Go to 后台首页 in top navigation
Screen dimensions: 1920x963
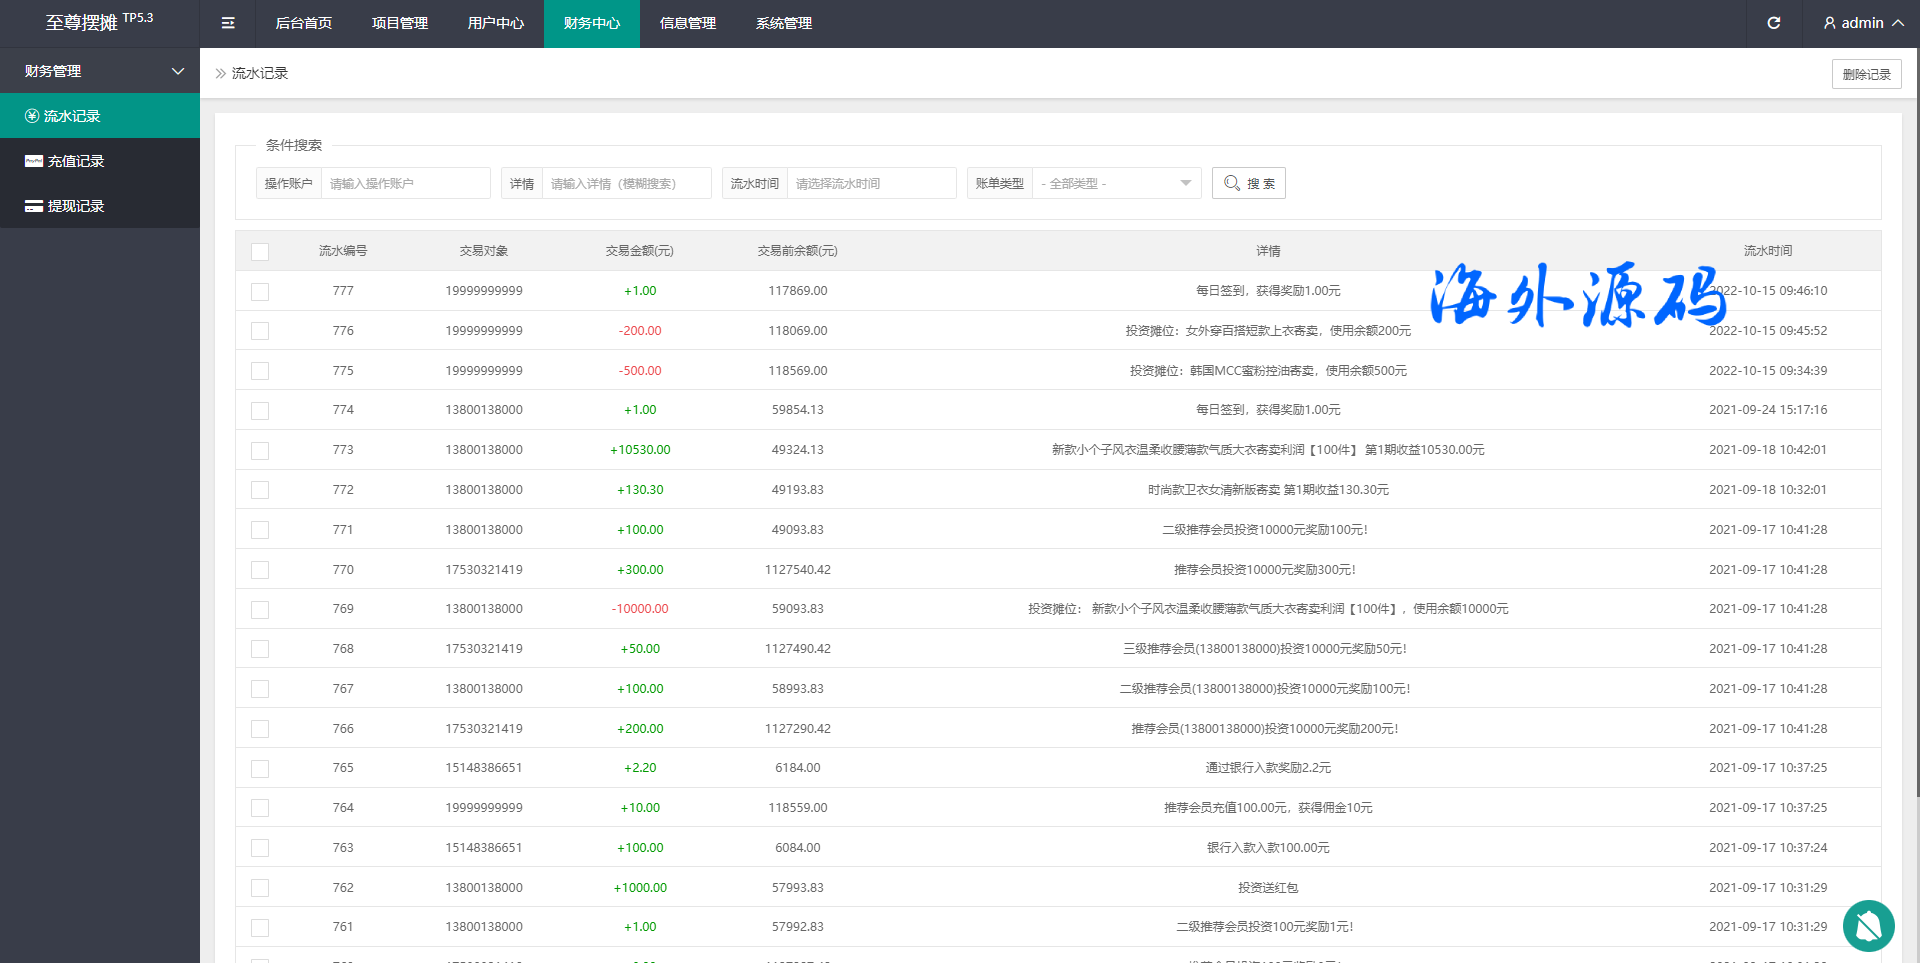click(x=303, y=23)
